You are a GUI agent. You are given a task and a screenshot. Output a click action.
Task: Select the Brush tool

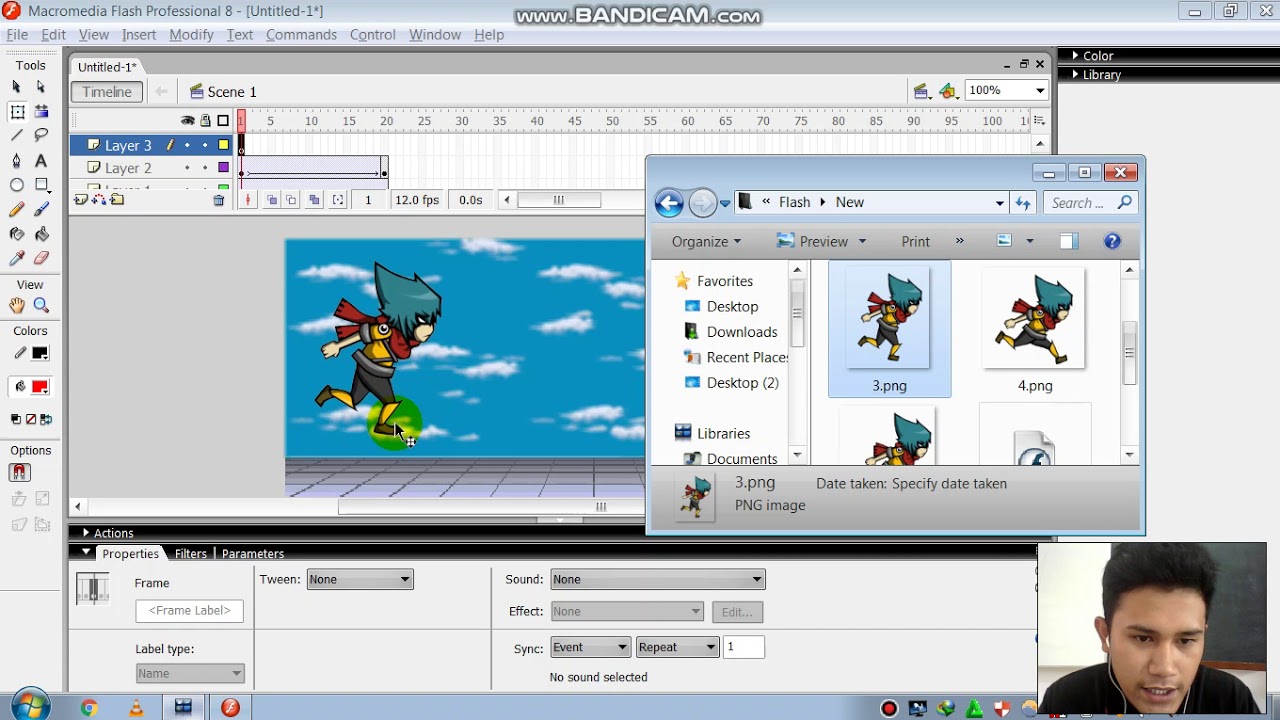click(41, 209)
